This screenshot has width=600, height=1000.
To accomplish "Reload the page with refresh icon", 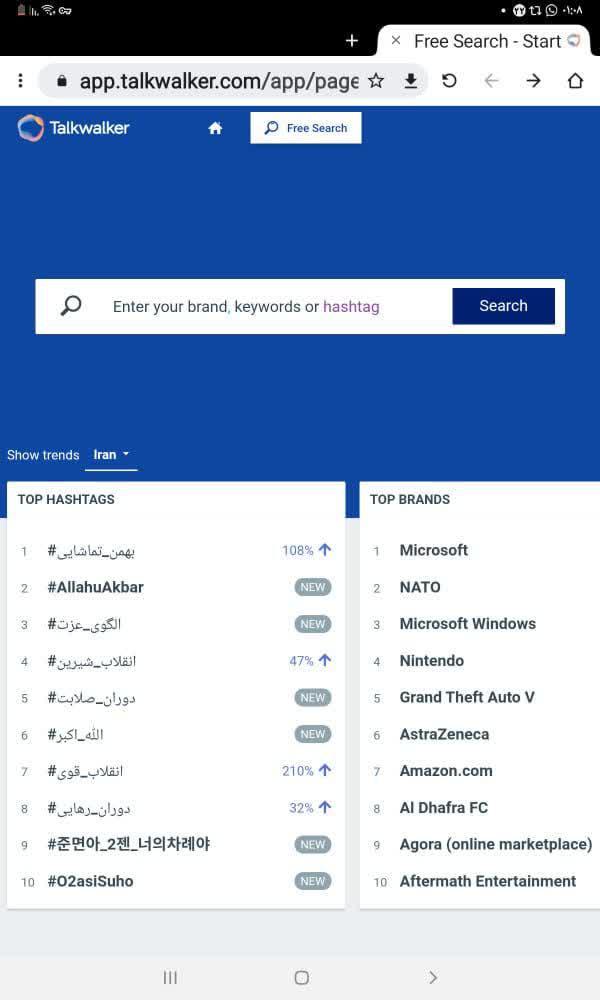I will pyautogui.click(x=449, y=80).
